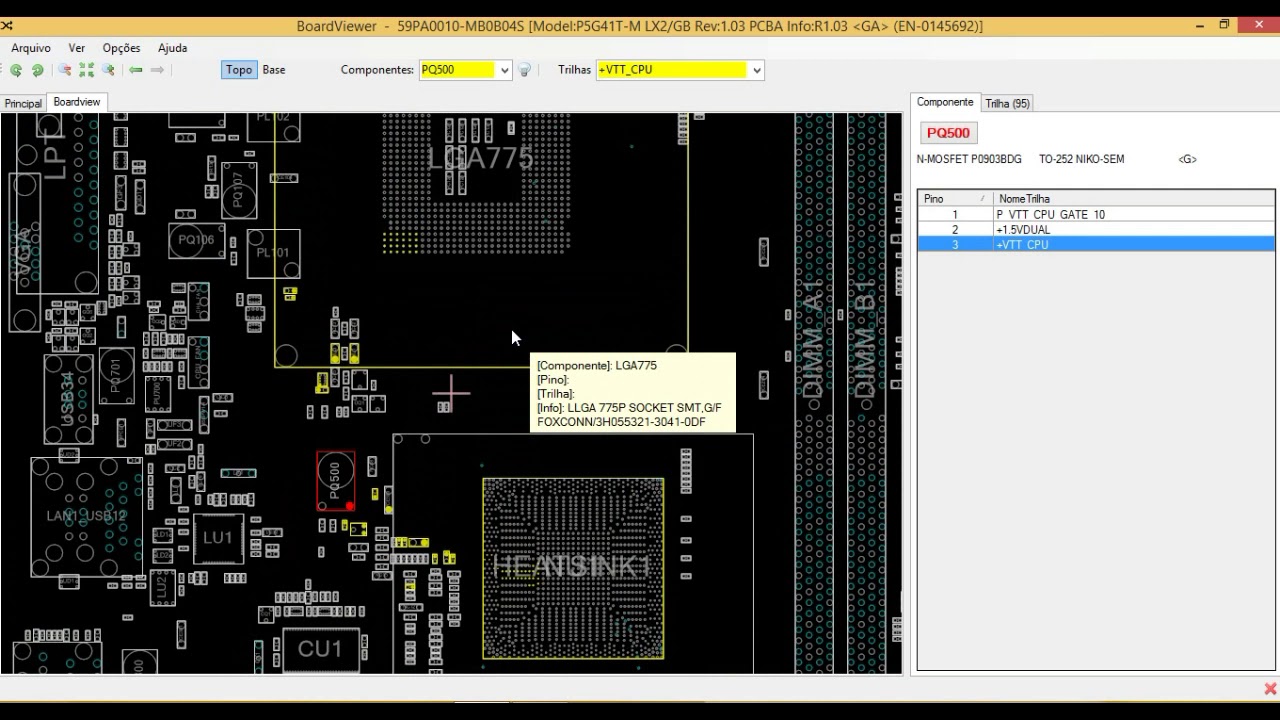The height and width of the screenshot is (720, 1280).
Task: Open the Arquivo menu
Action: [31, 48]
